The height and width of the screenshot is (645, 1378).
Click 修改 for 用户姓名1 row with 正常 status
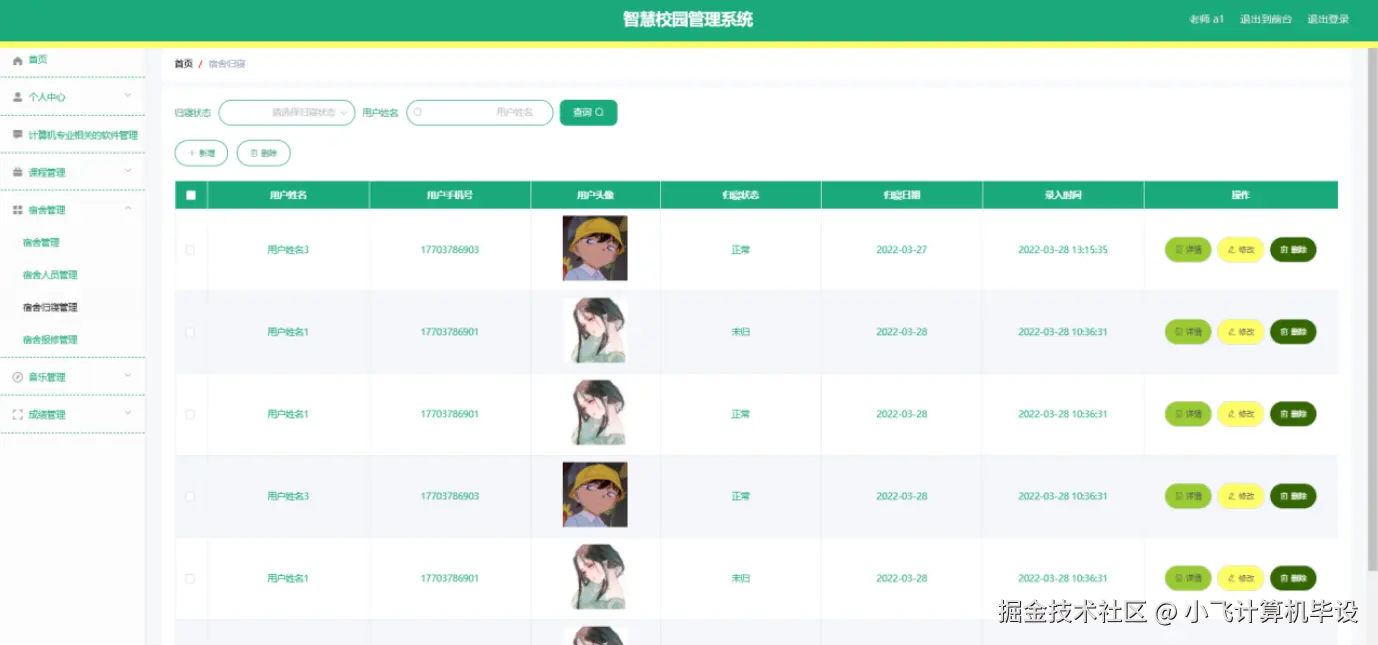click(1240, 414)
